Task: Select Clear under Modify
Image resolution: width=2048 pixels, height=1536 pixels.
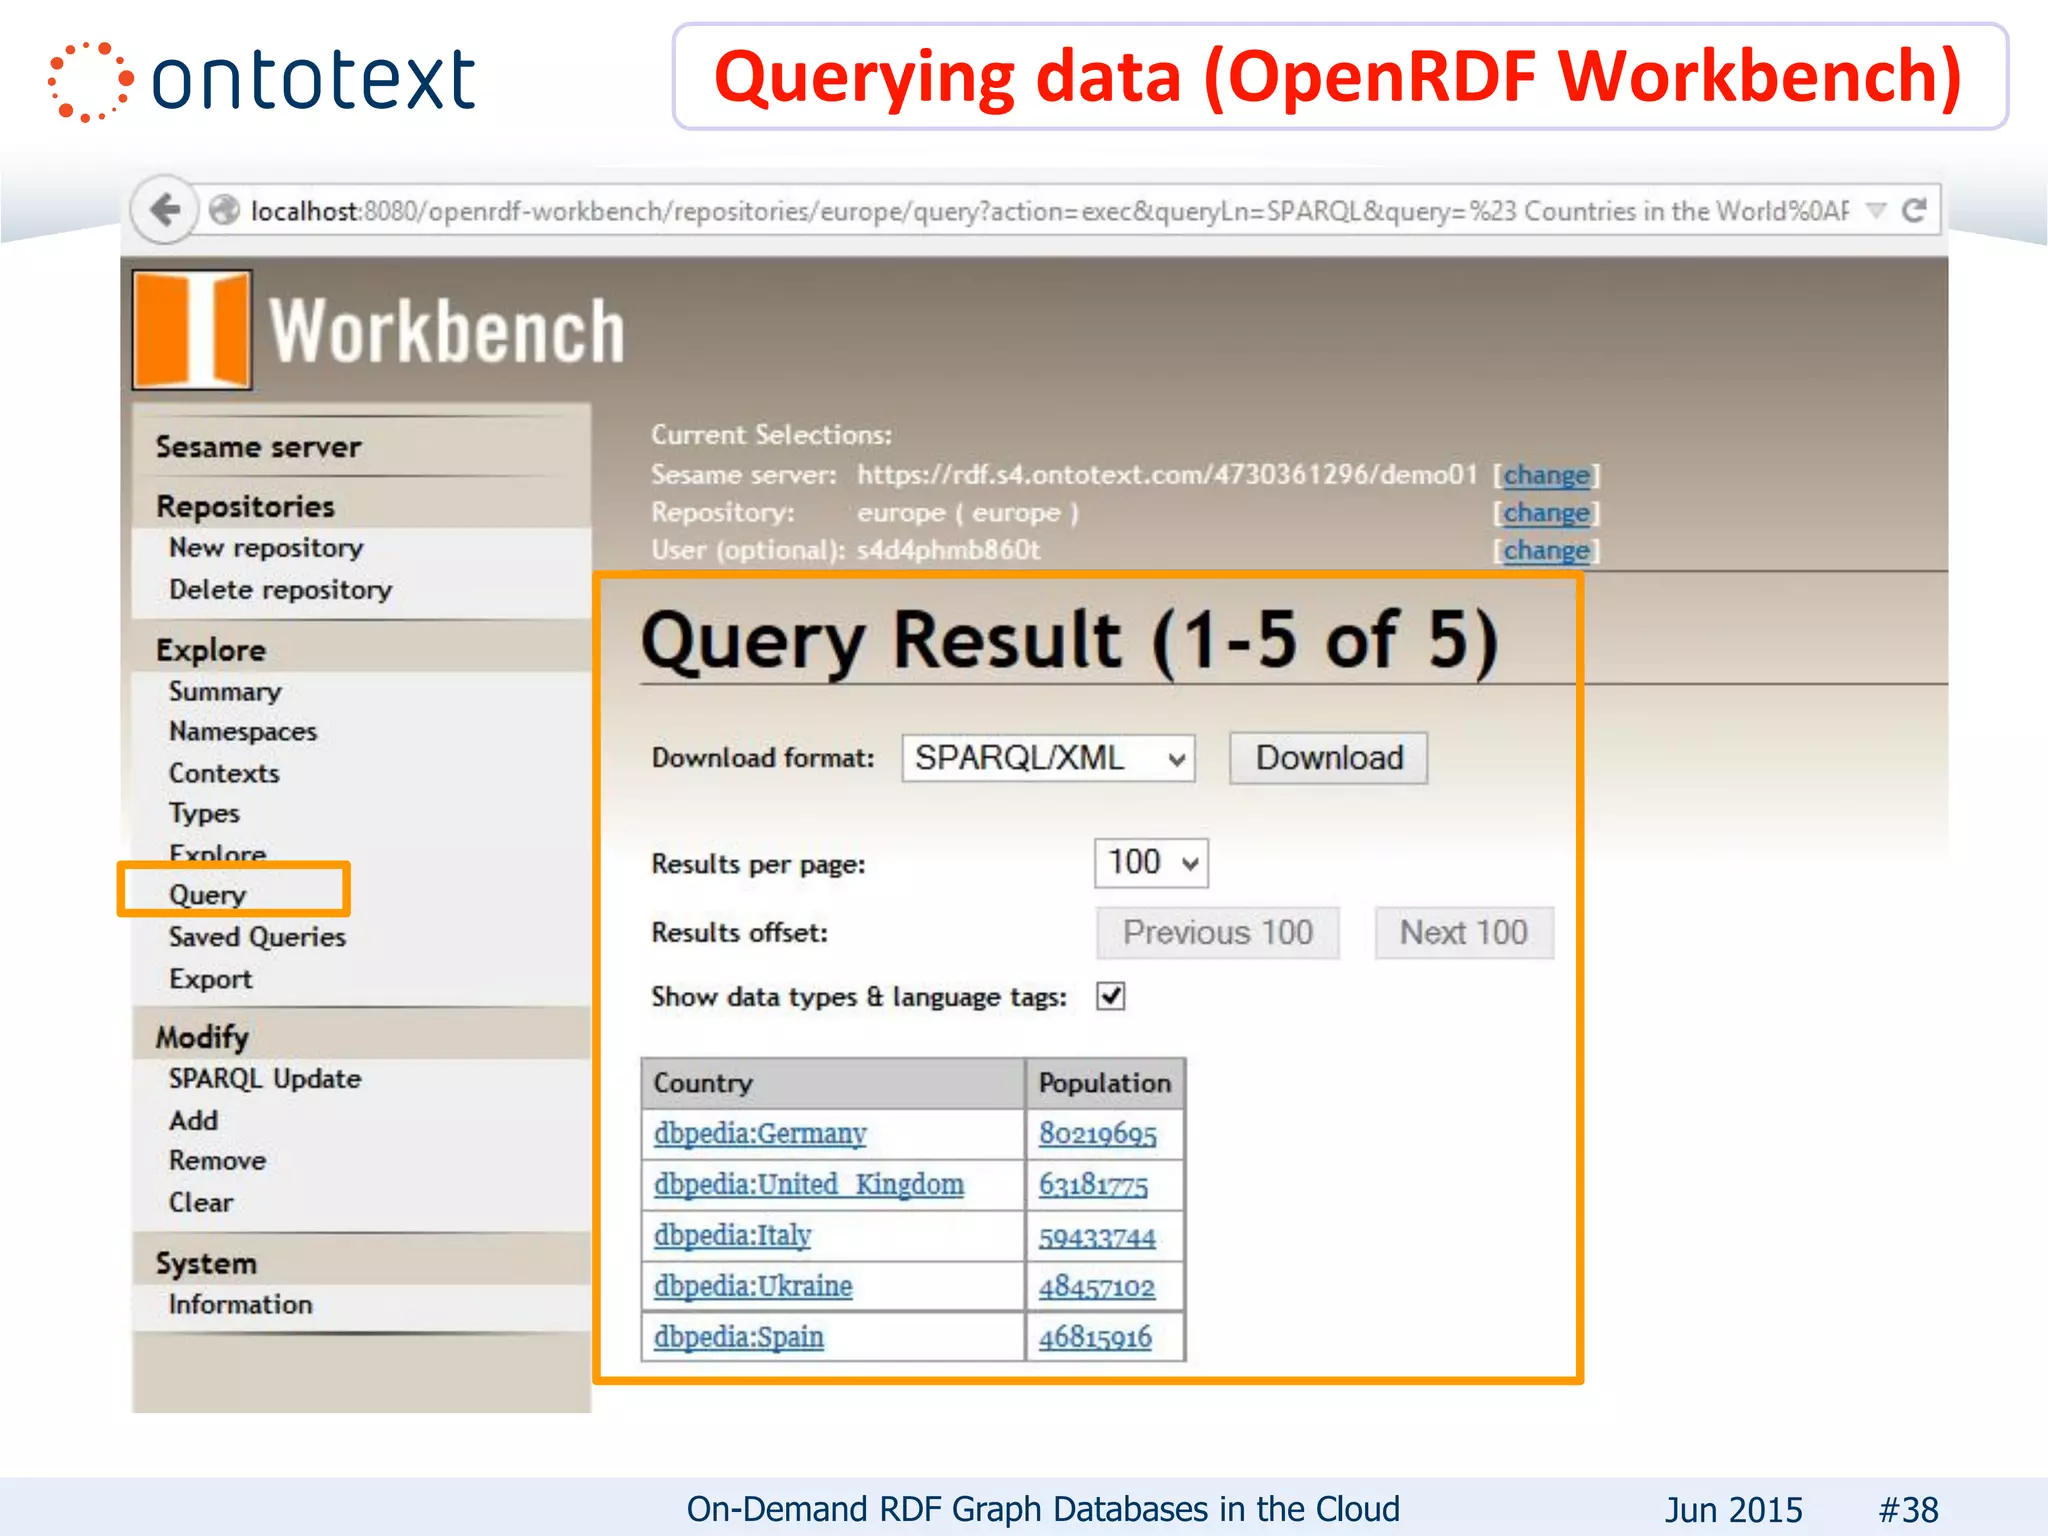Action: click(201, 1203)
